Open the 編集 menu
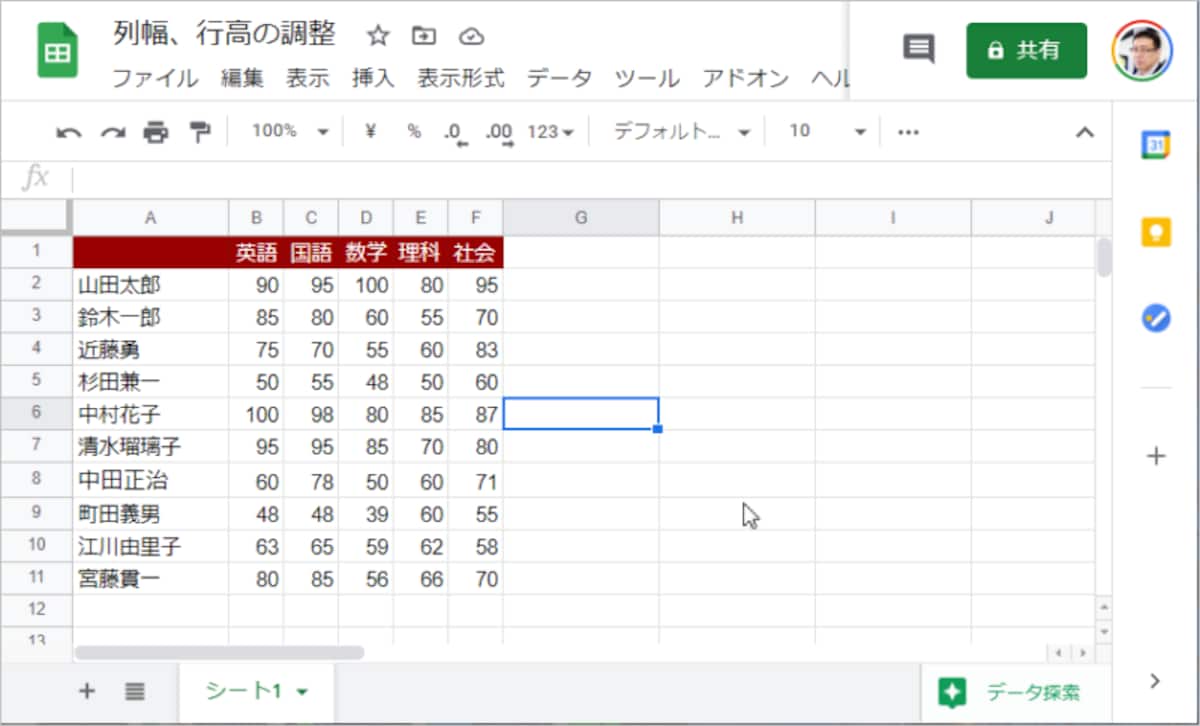Viewport: 1200px width, 726px height. pyautogui.click(x=242, y=78)
